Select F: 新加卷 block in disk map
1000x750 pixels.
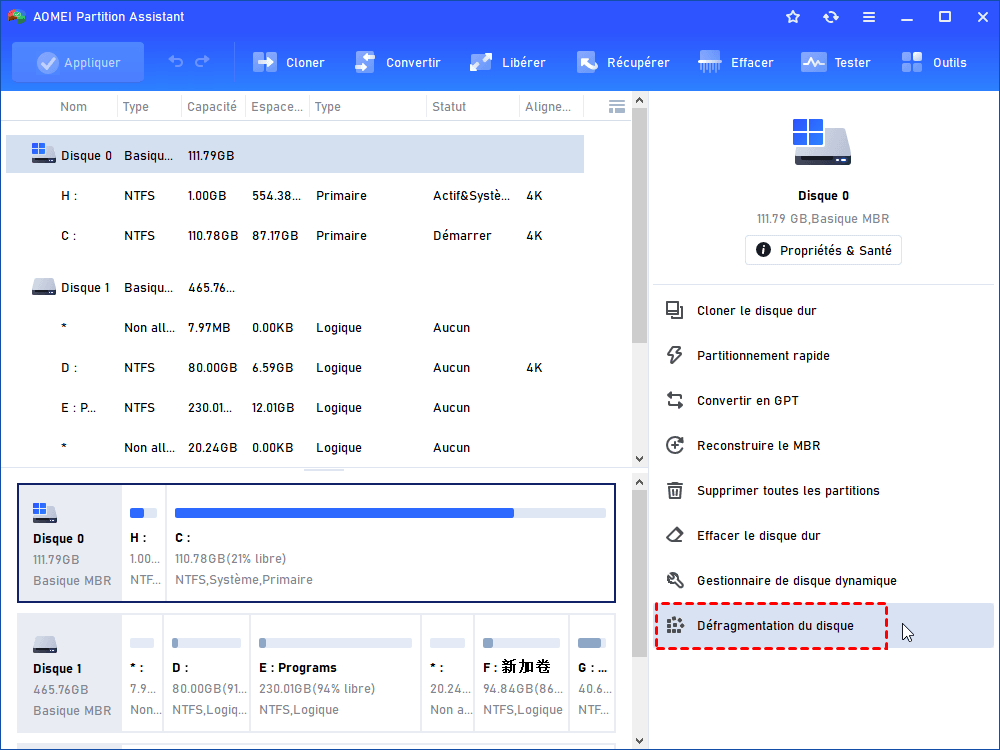pos(522,673)
